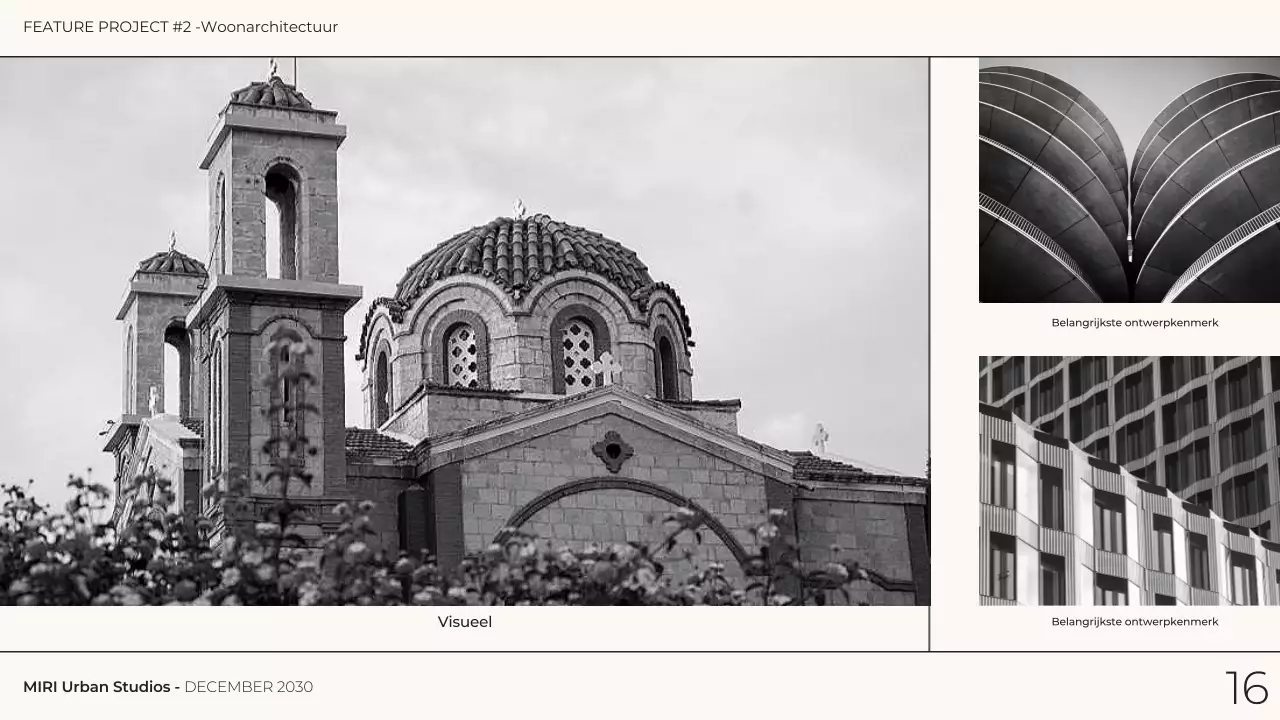Select the vertical divider line between images

pos(929,350)
